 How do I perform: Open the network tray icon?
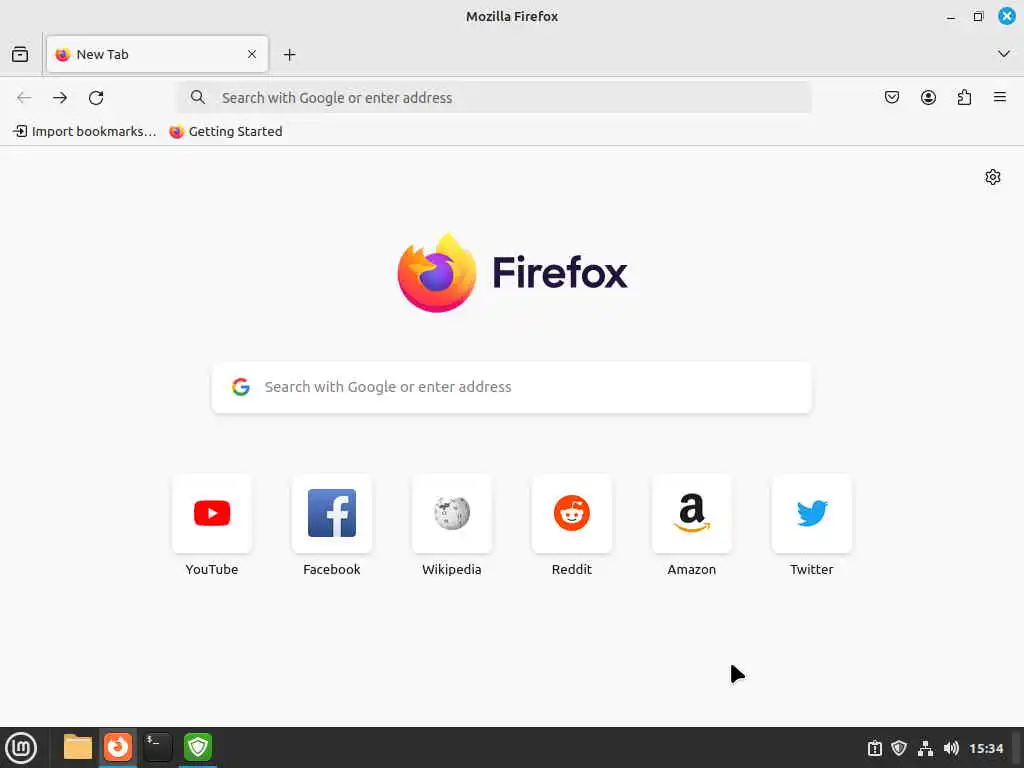[925, 748]
